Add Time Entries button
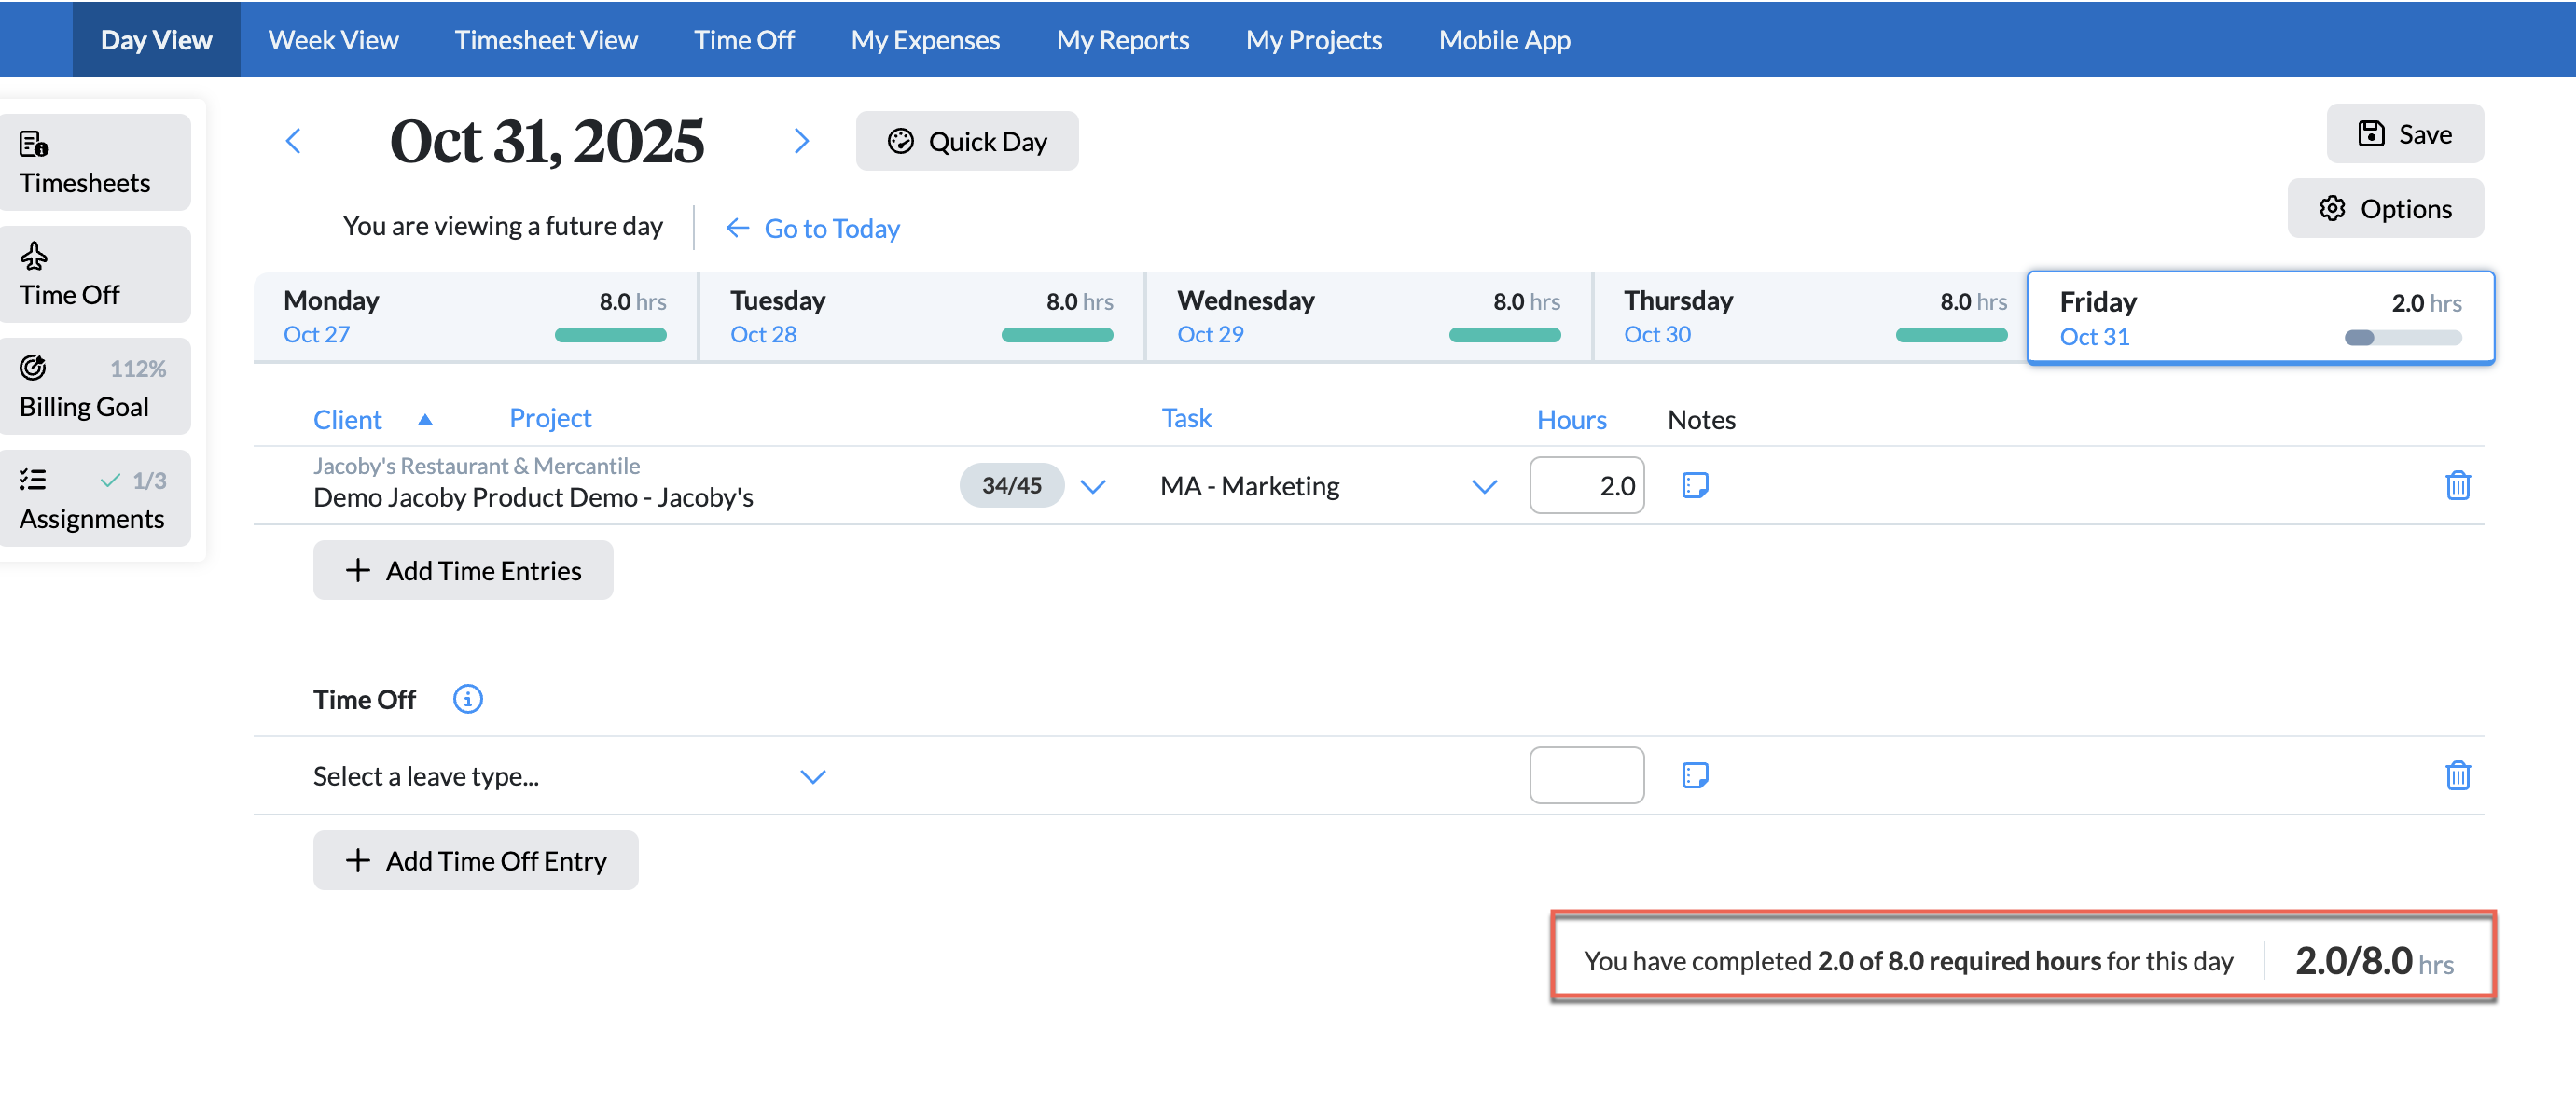 (463, 570)
